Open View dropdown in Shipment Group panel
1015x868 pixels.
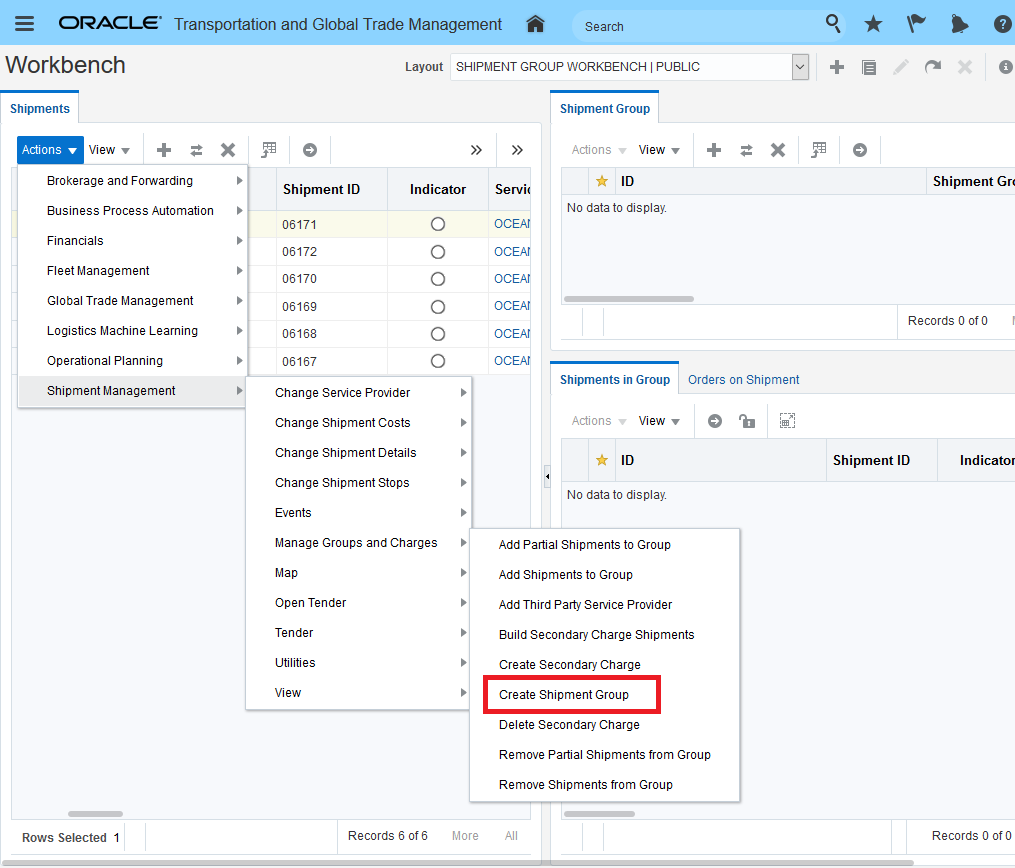click(x=659, y=150)
